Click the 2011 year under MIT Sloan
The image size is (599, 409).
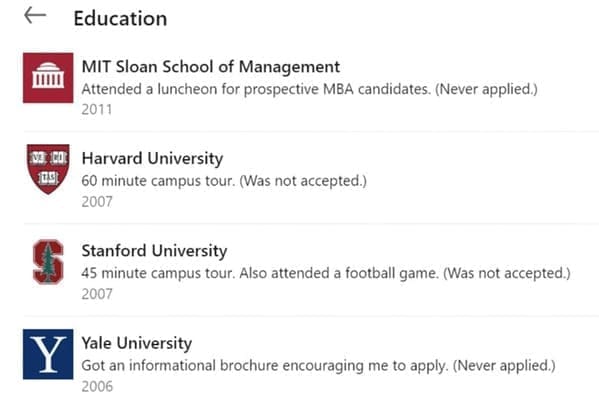(x=97, y=110)
